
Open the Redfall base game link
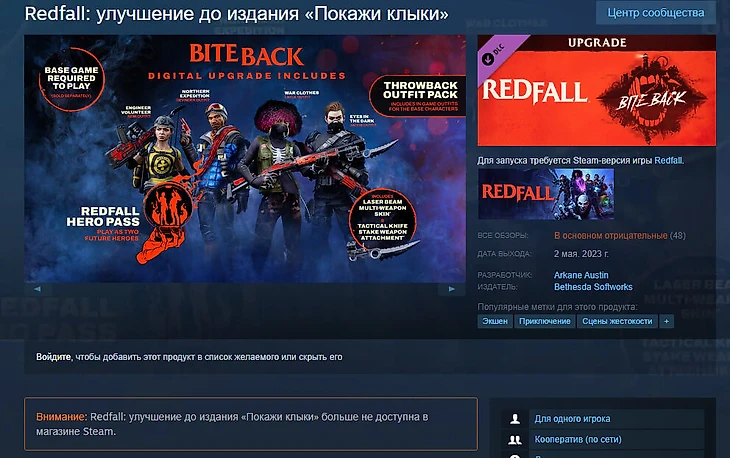(668, 161)
